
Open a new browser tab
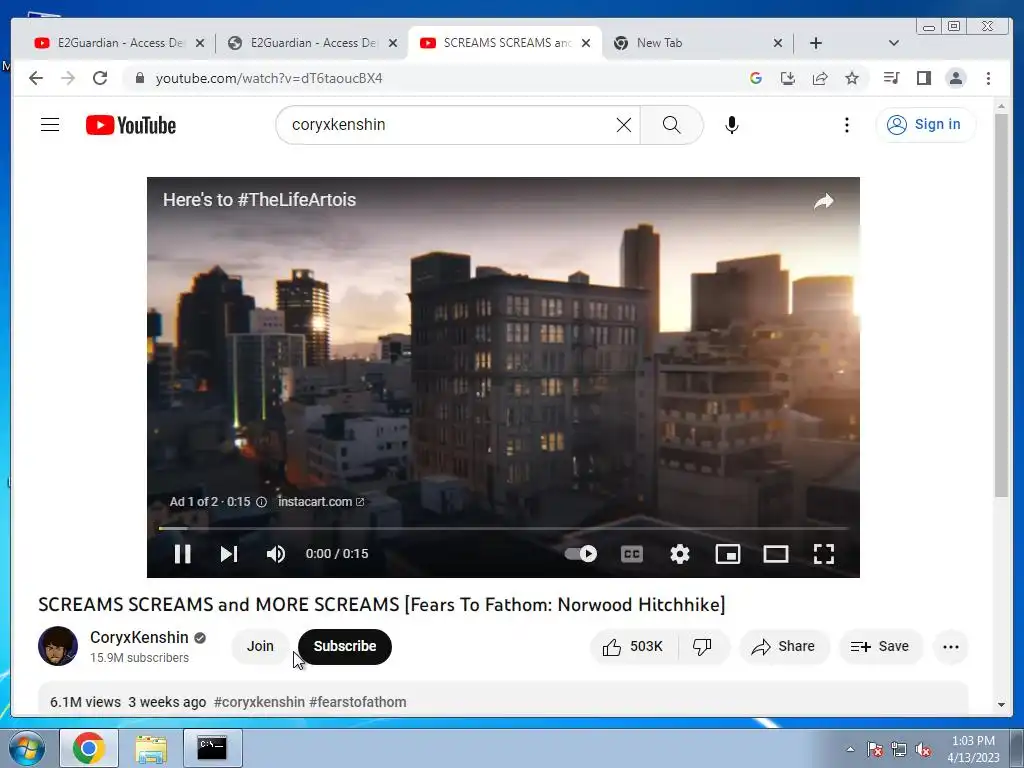[816, 43]
